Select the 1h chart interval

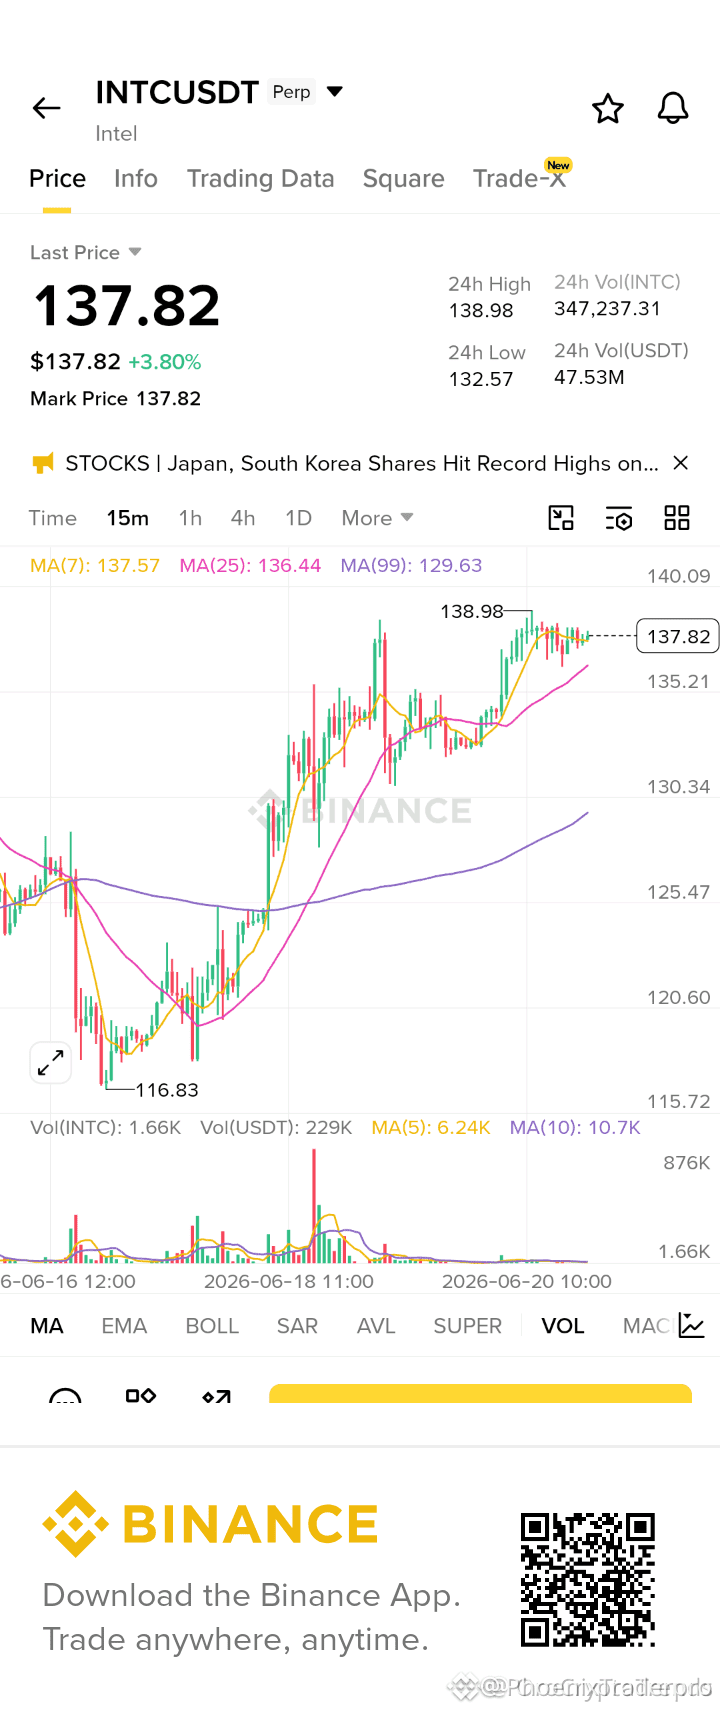click(x=190, y=518)
